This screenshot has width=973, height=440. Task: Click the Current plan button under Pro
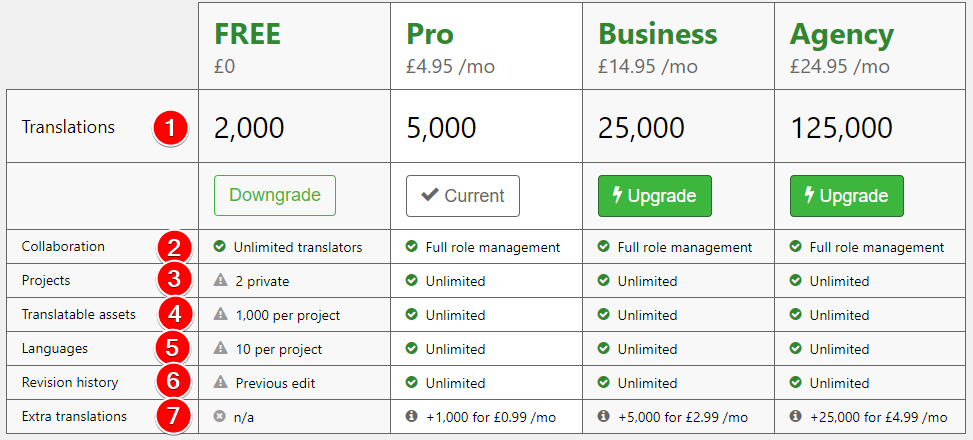[x=463, y=196]
